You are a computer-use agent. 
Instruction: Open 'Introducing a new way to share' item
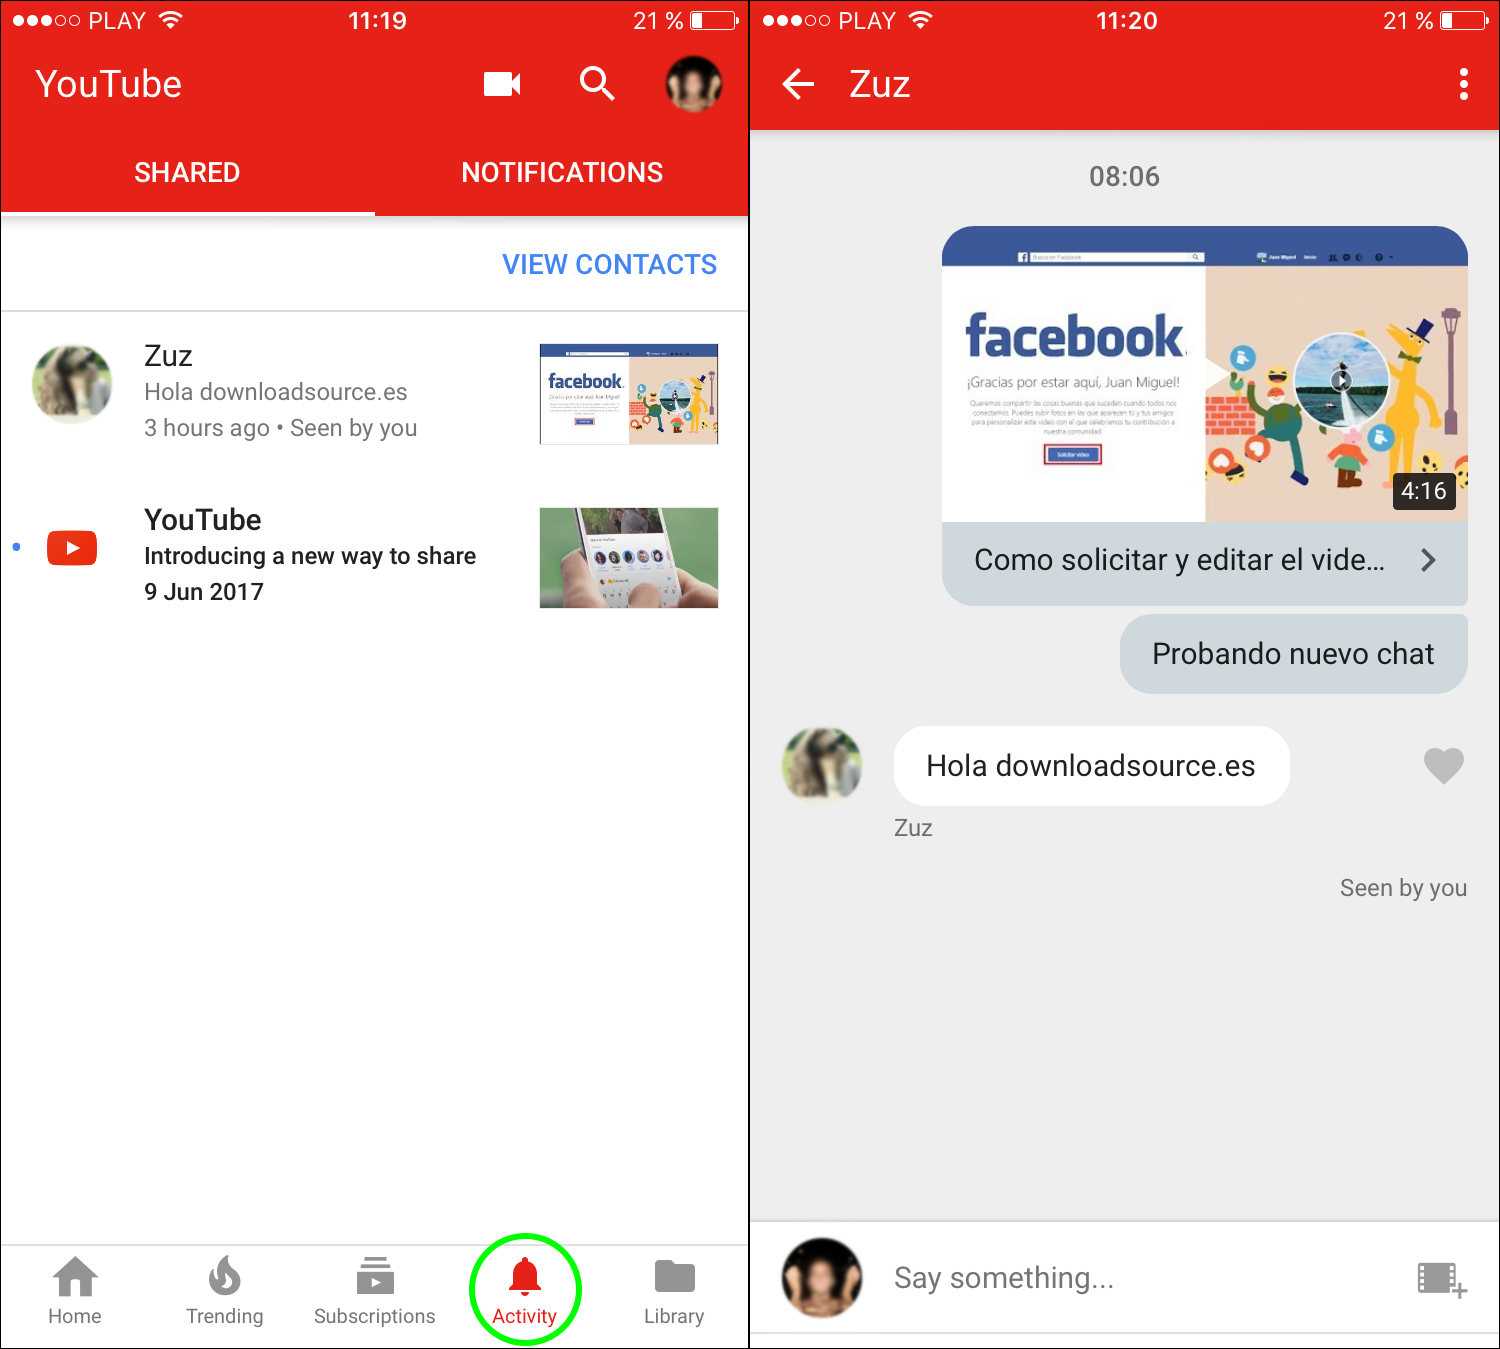(310, 556)
